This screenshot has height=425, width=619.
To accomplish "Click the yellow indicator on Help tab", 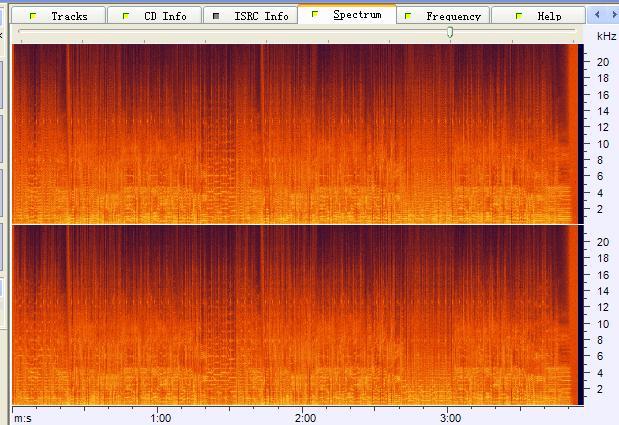I will 519,16.
